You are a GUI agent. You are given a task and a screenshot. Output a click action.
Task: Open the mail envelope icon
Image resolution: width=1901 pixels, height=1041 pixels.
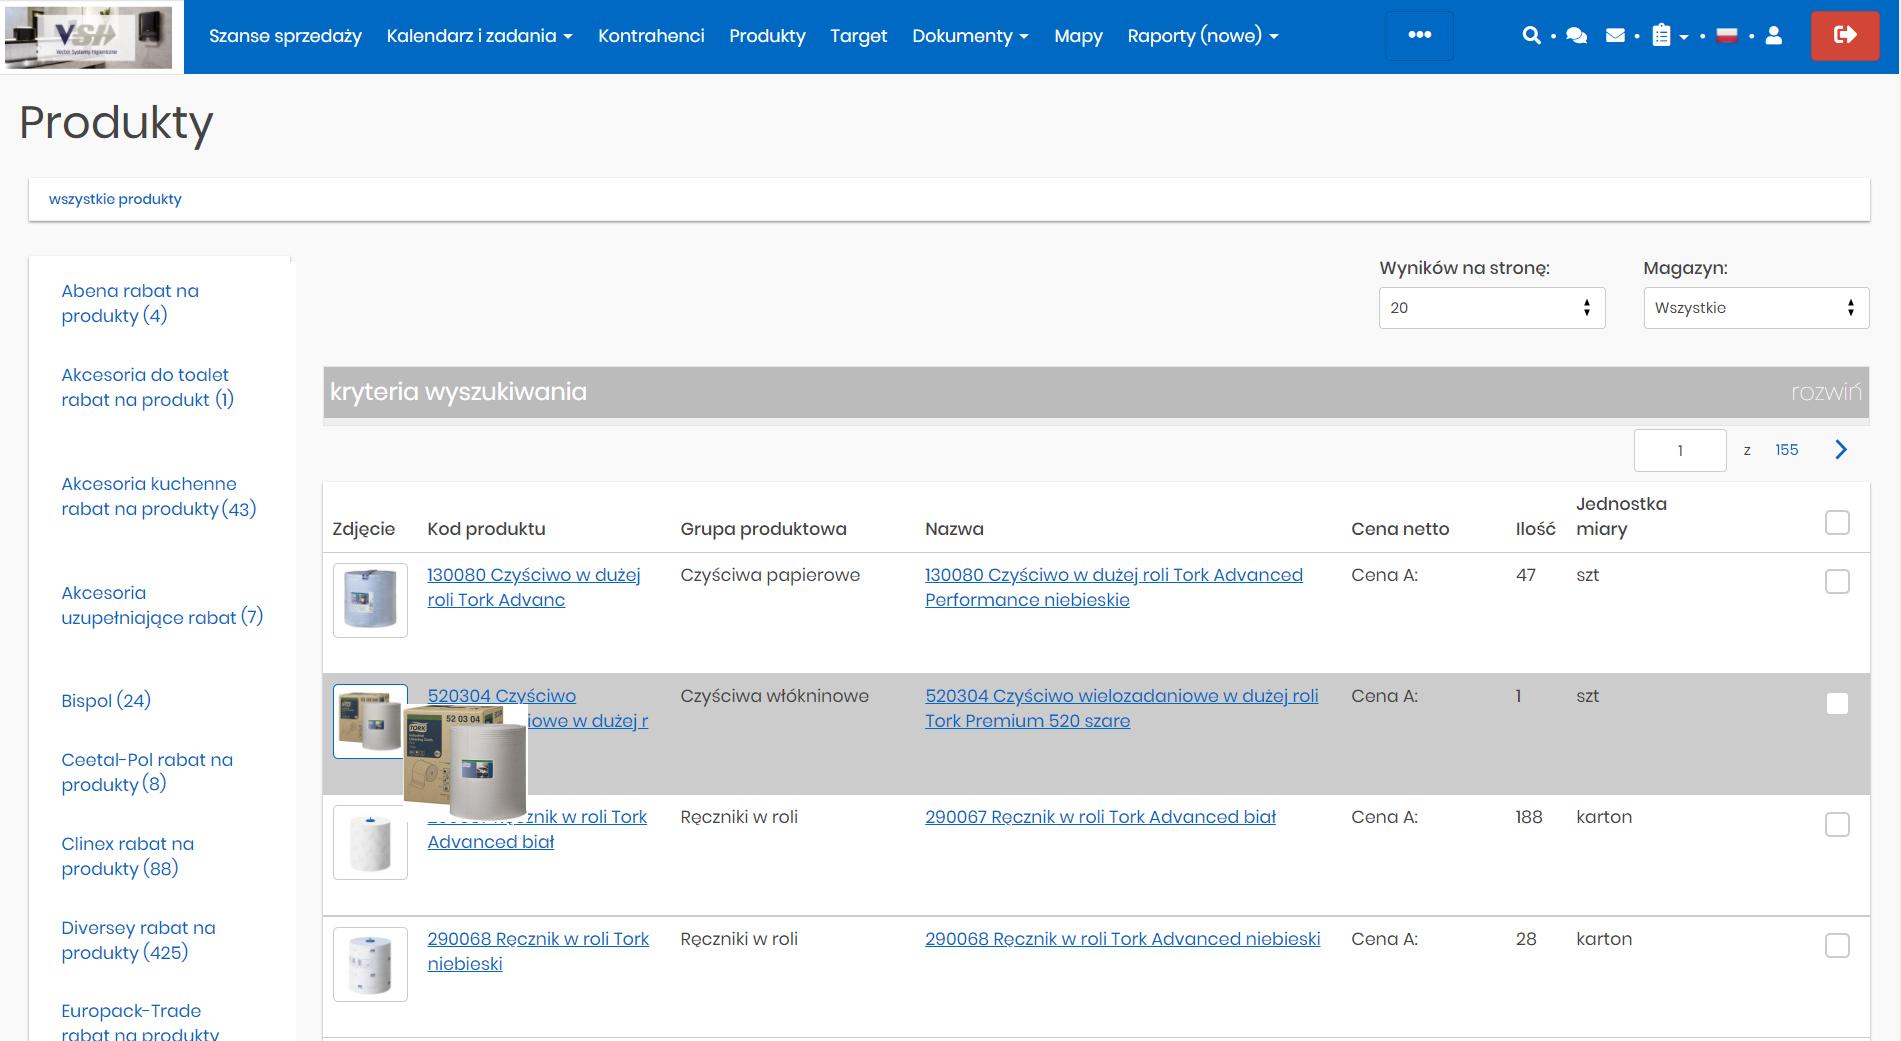[x=1615, y=36]
